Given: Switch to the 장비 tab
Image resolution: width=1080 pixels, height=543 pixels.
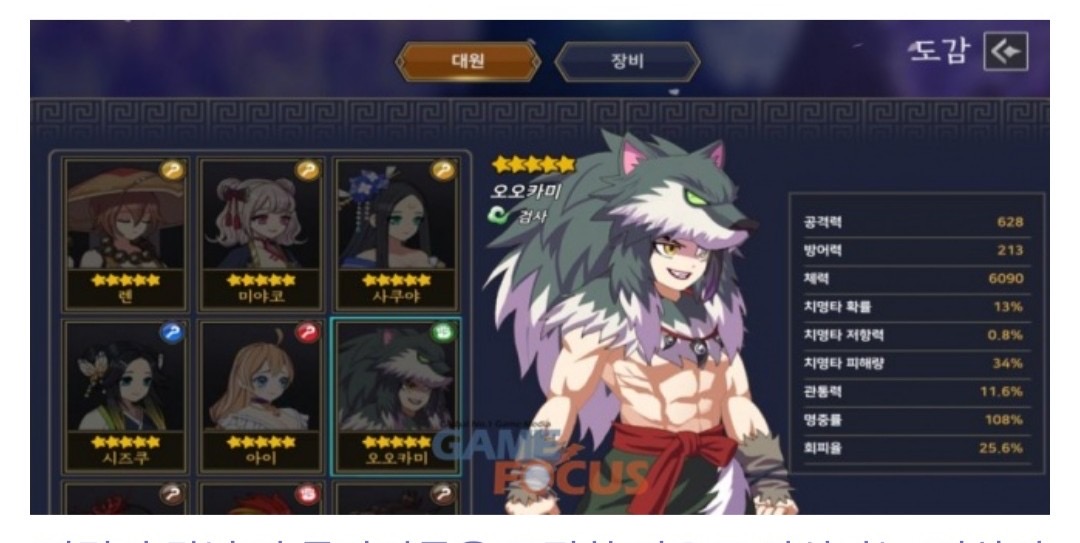Looking at the screenshot, I should pyautogui.click(x=627, y=61).
